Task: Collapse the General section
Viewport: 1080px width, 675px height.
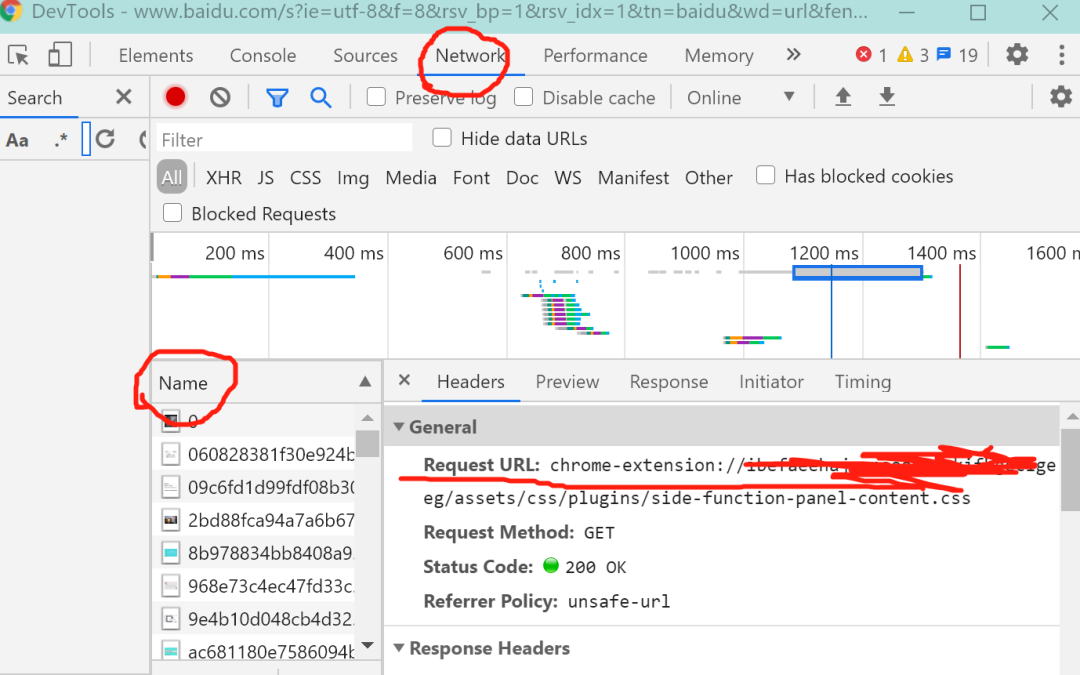Action: tap(399, 427)
